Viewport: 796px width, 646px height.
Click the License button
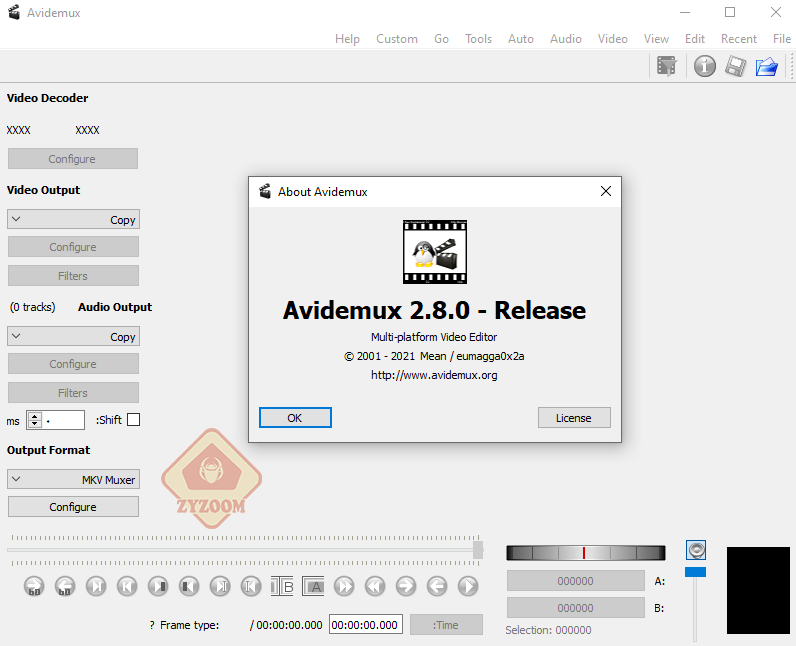click(x=574, y=418)
